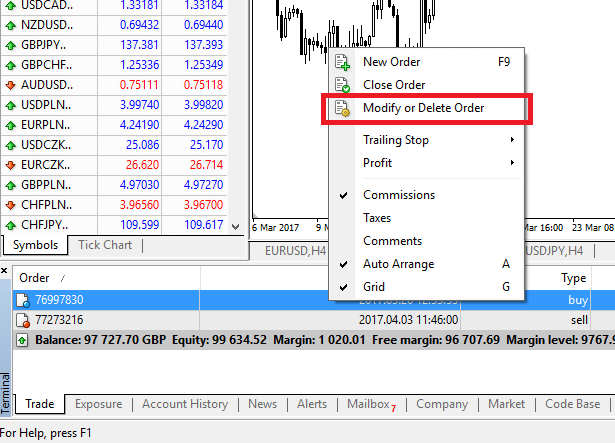Click the New Order icon in context menu

tap(343, 62)
